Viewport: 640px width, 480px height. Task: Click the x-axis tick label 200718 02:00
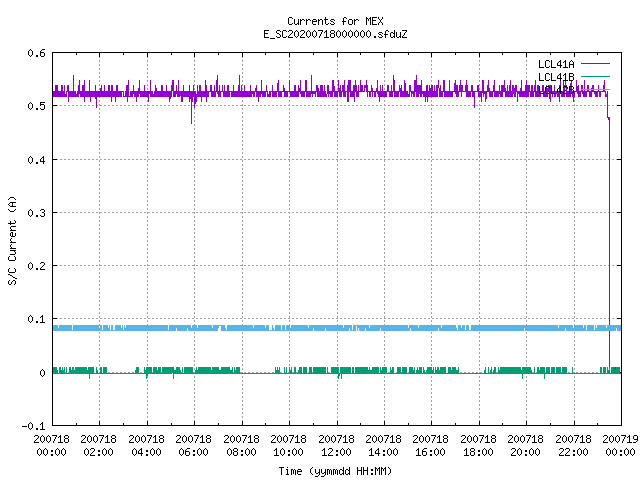(98, 445)
